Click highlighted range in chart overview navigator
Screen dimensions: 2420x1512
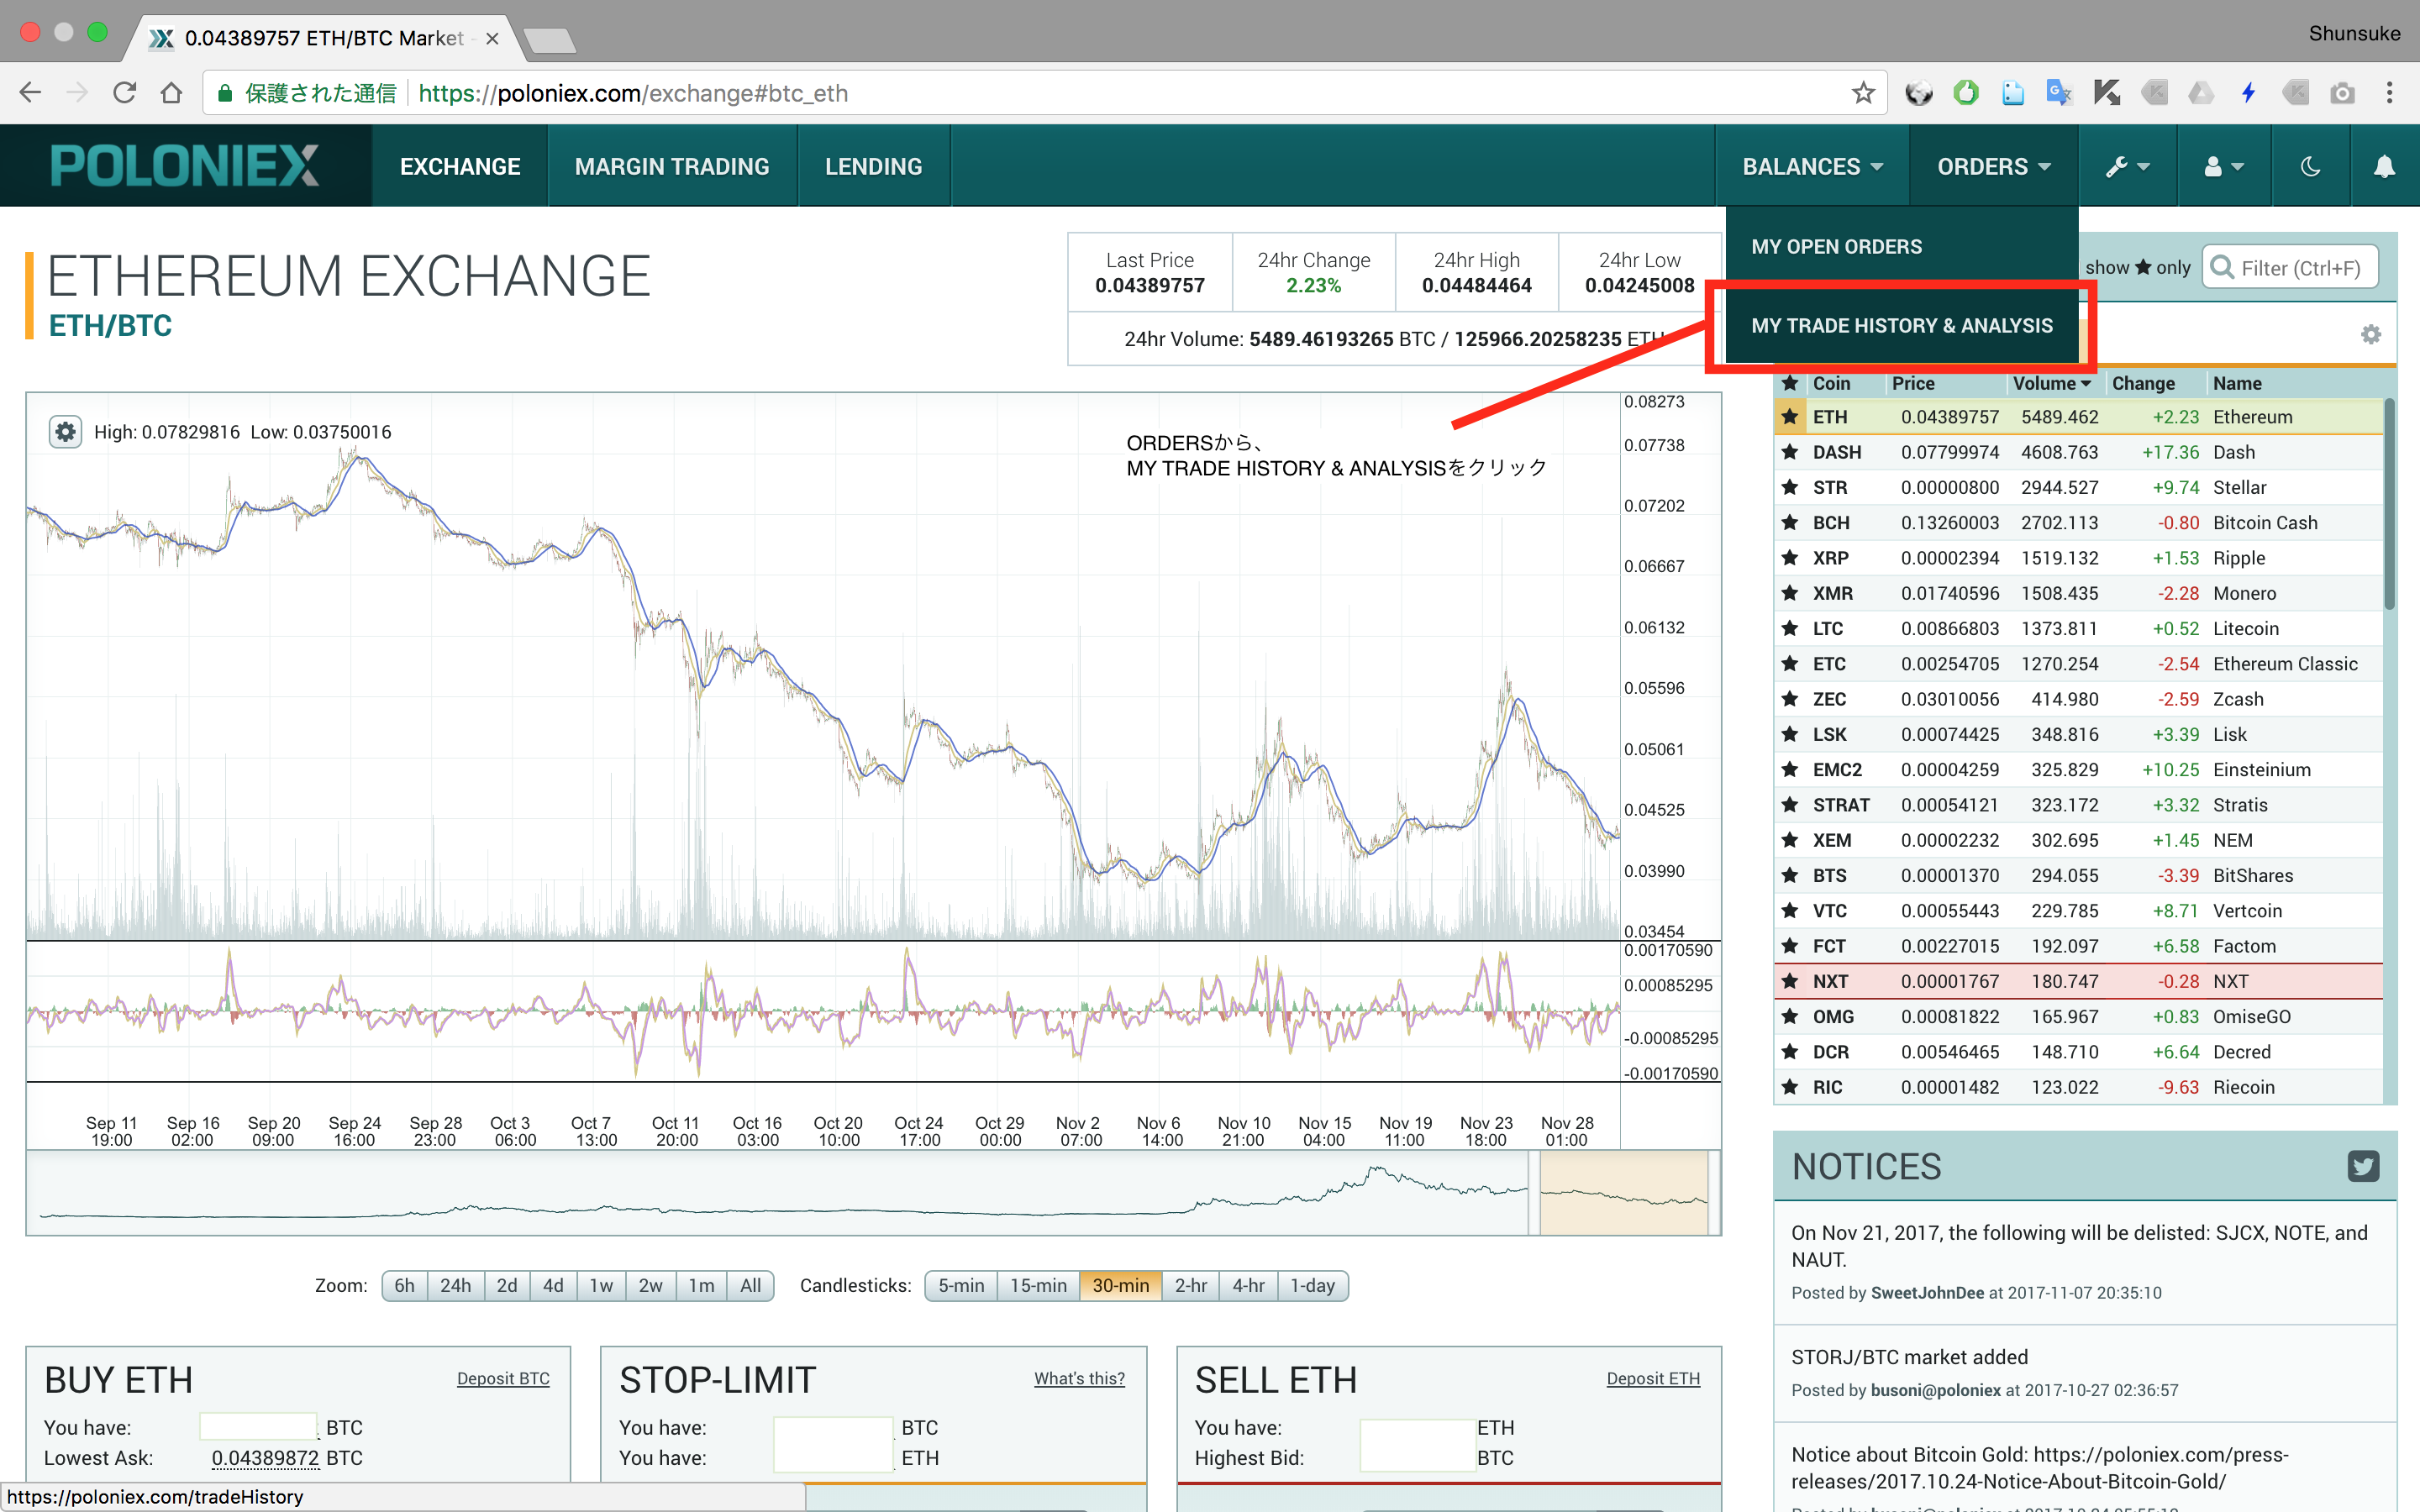click(x=1623, y=1192)
